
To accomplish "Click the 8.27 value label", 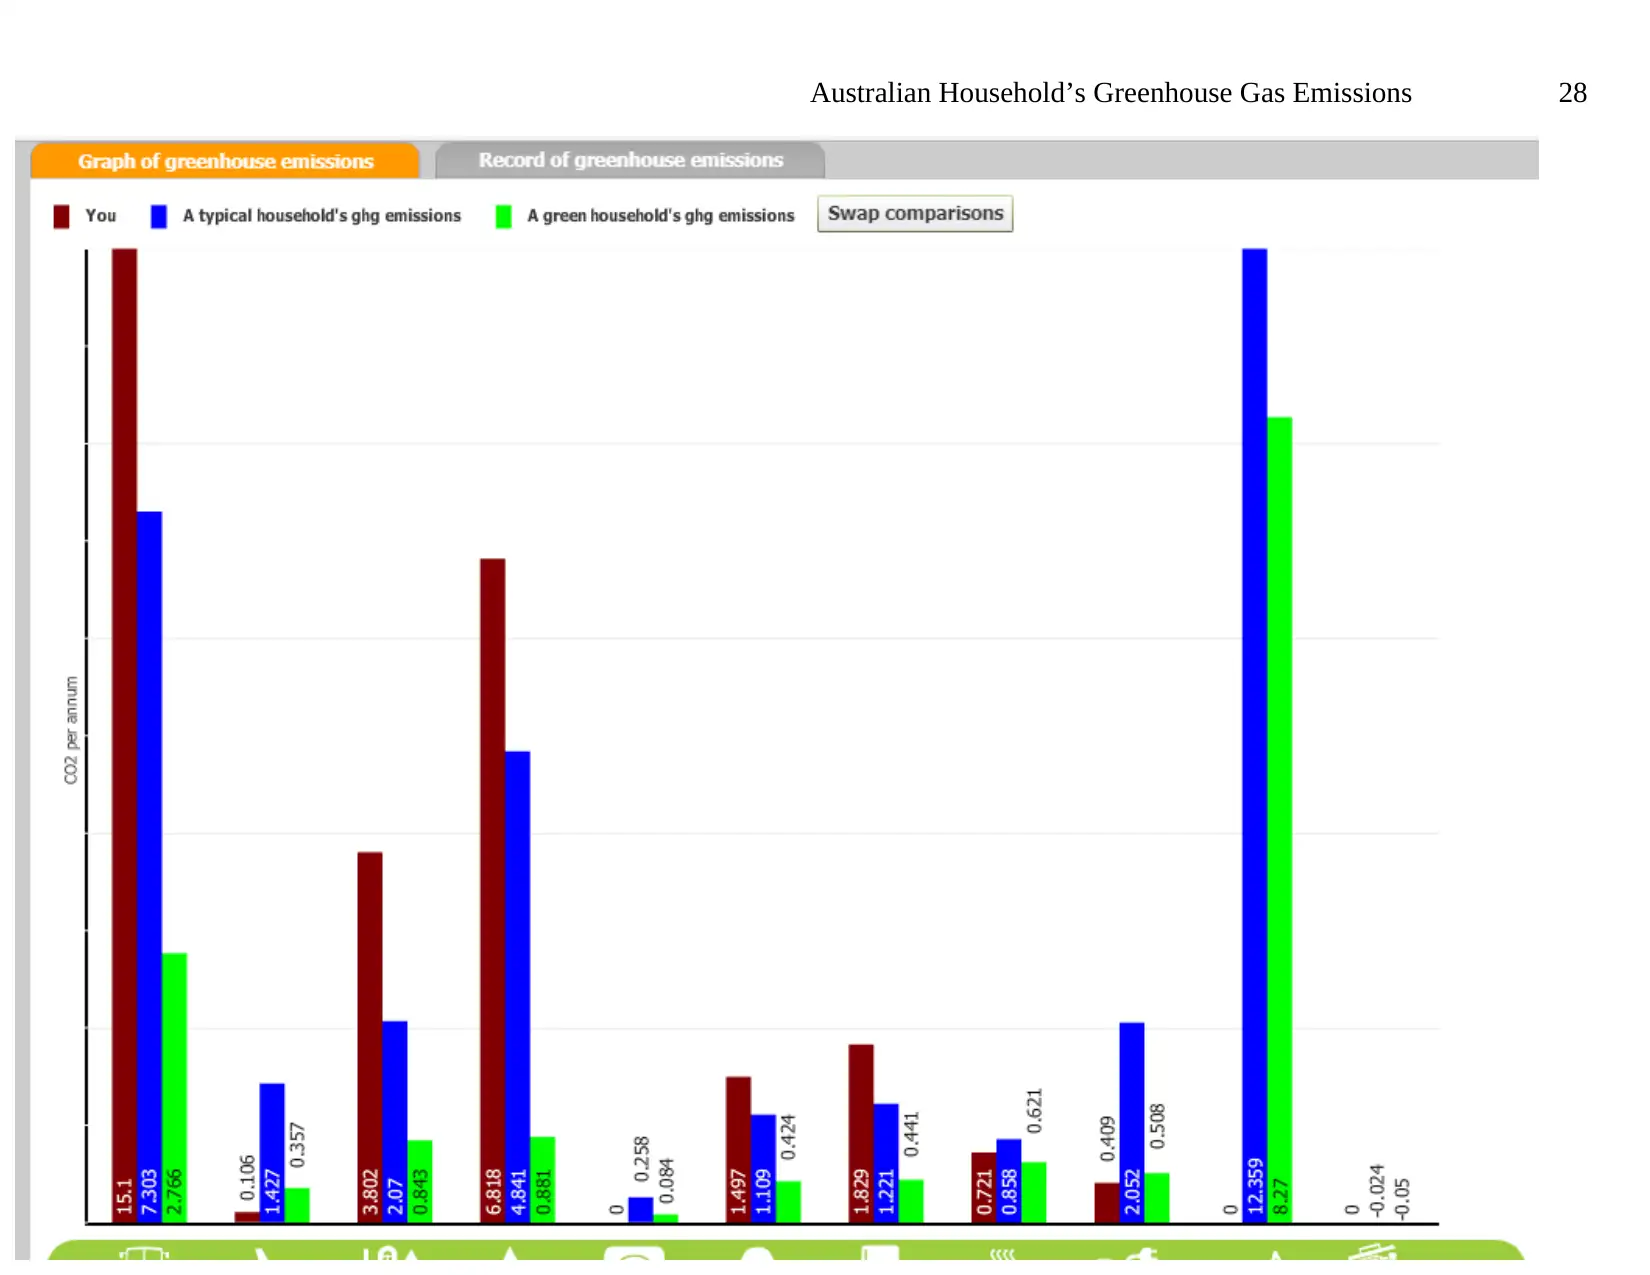I will click(1280, 1196).
